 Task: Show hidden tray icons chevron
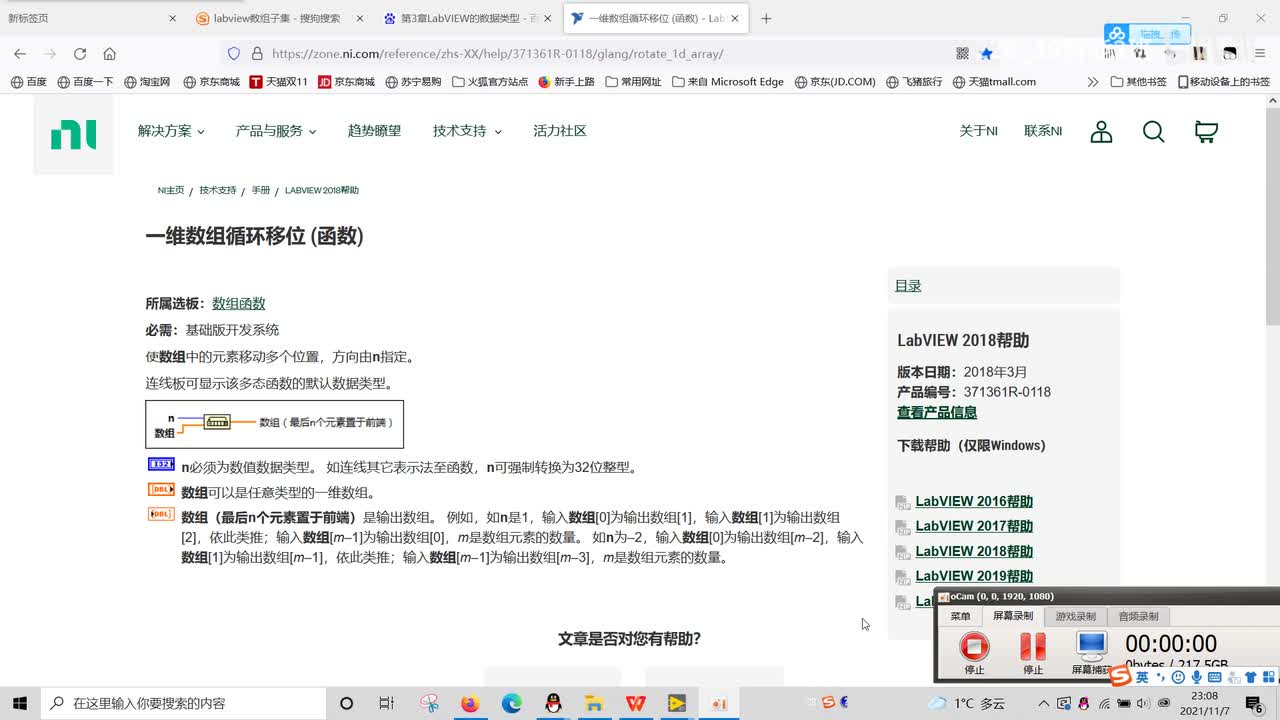[1044, 703]
